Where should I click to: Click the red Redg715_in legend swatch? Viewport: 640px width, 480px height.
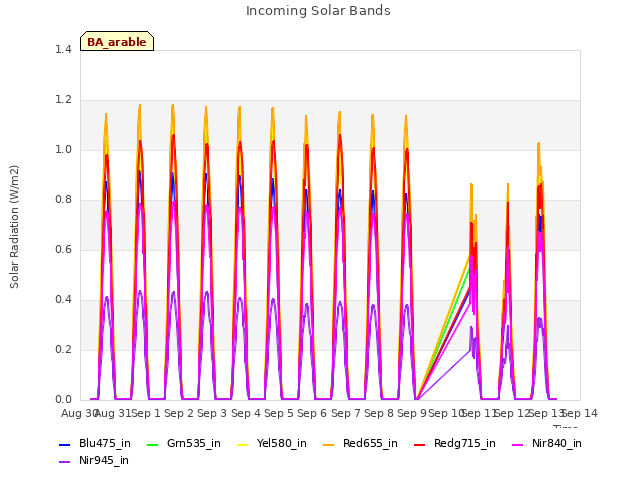(420, 444)
